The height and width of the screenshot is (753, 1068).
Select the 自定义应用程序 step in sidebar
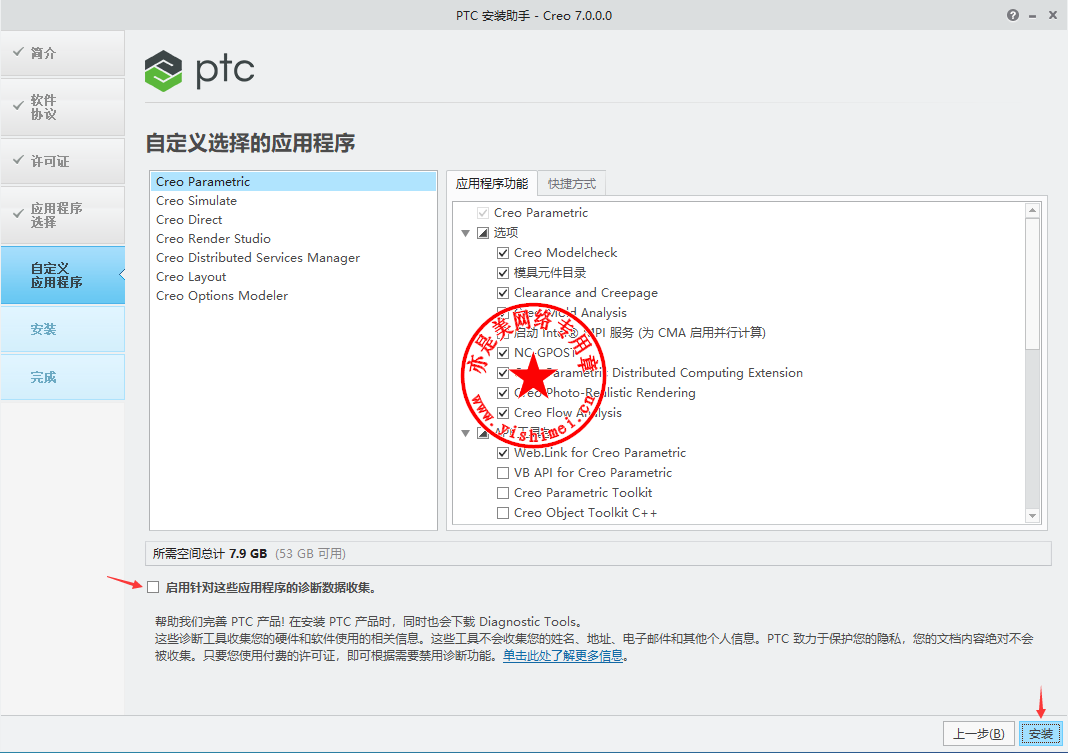pos(63,275)
